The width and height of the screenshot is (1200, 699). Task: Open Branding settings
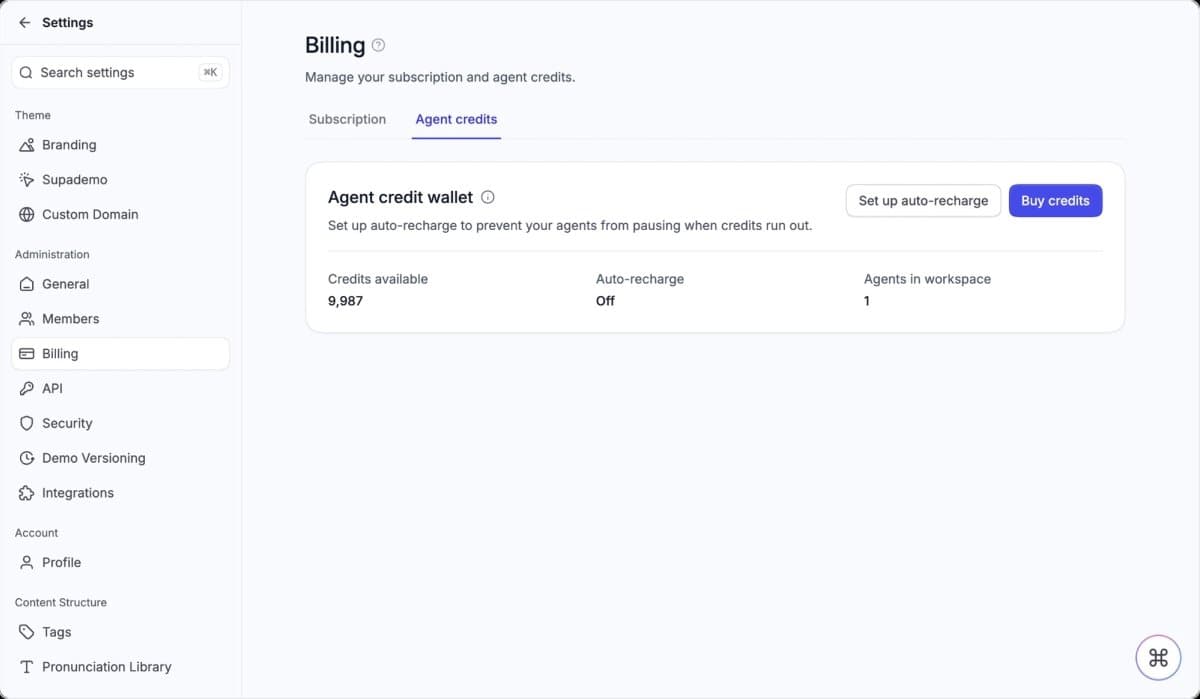click(120, 145)
